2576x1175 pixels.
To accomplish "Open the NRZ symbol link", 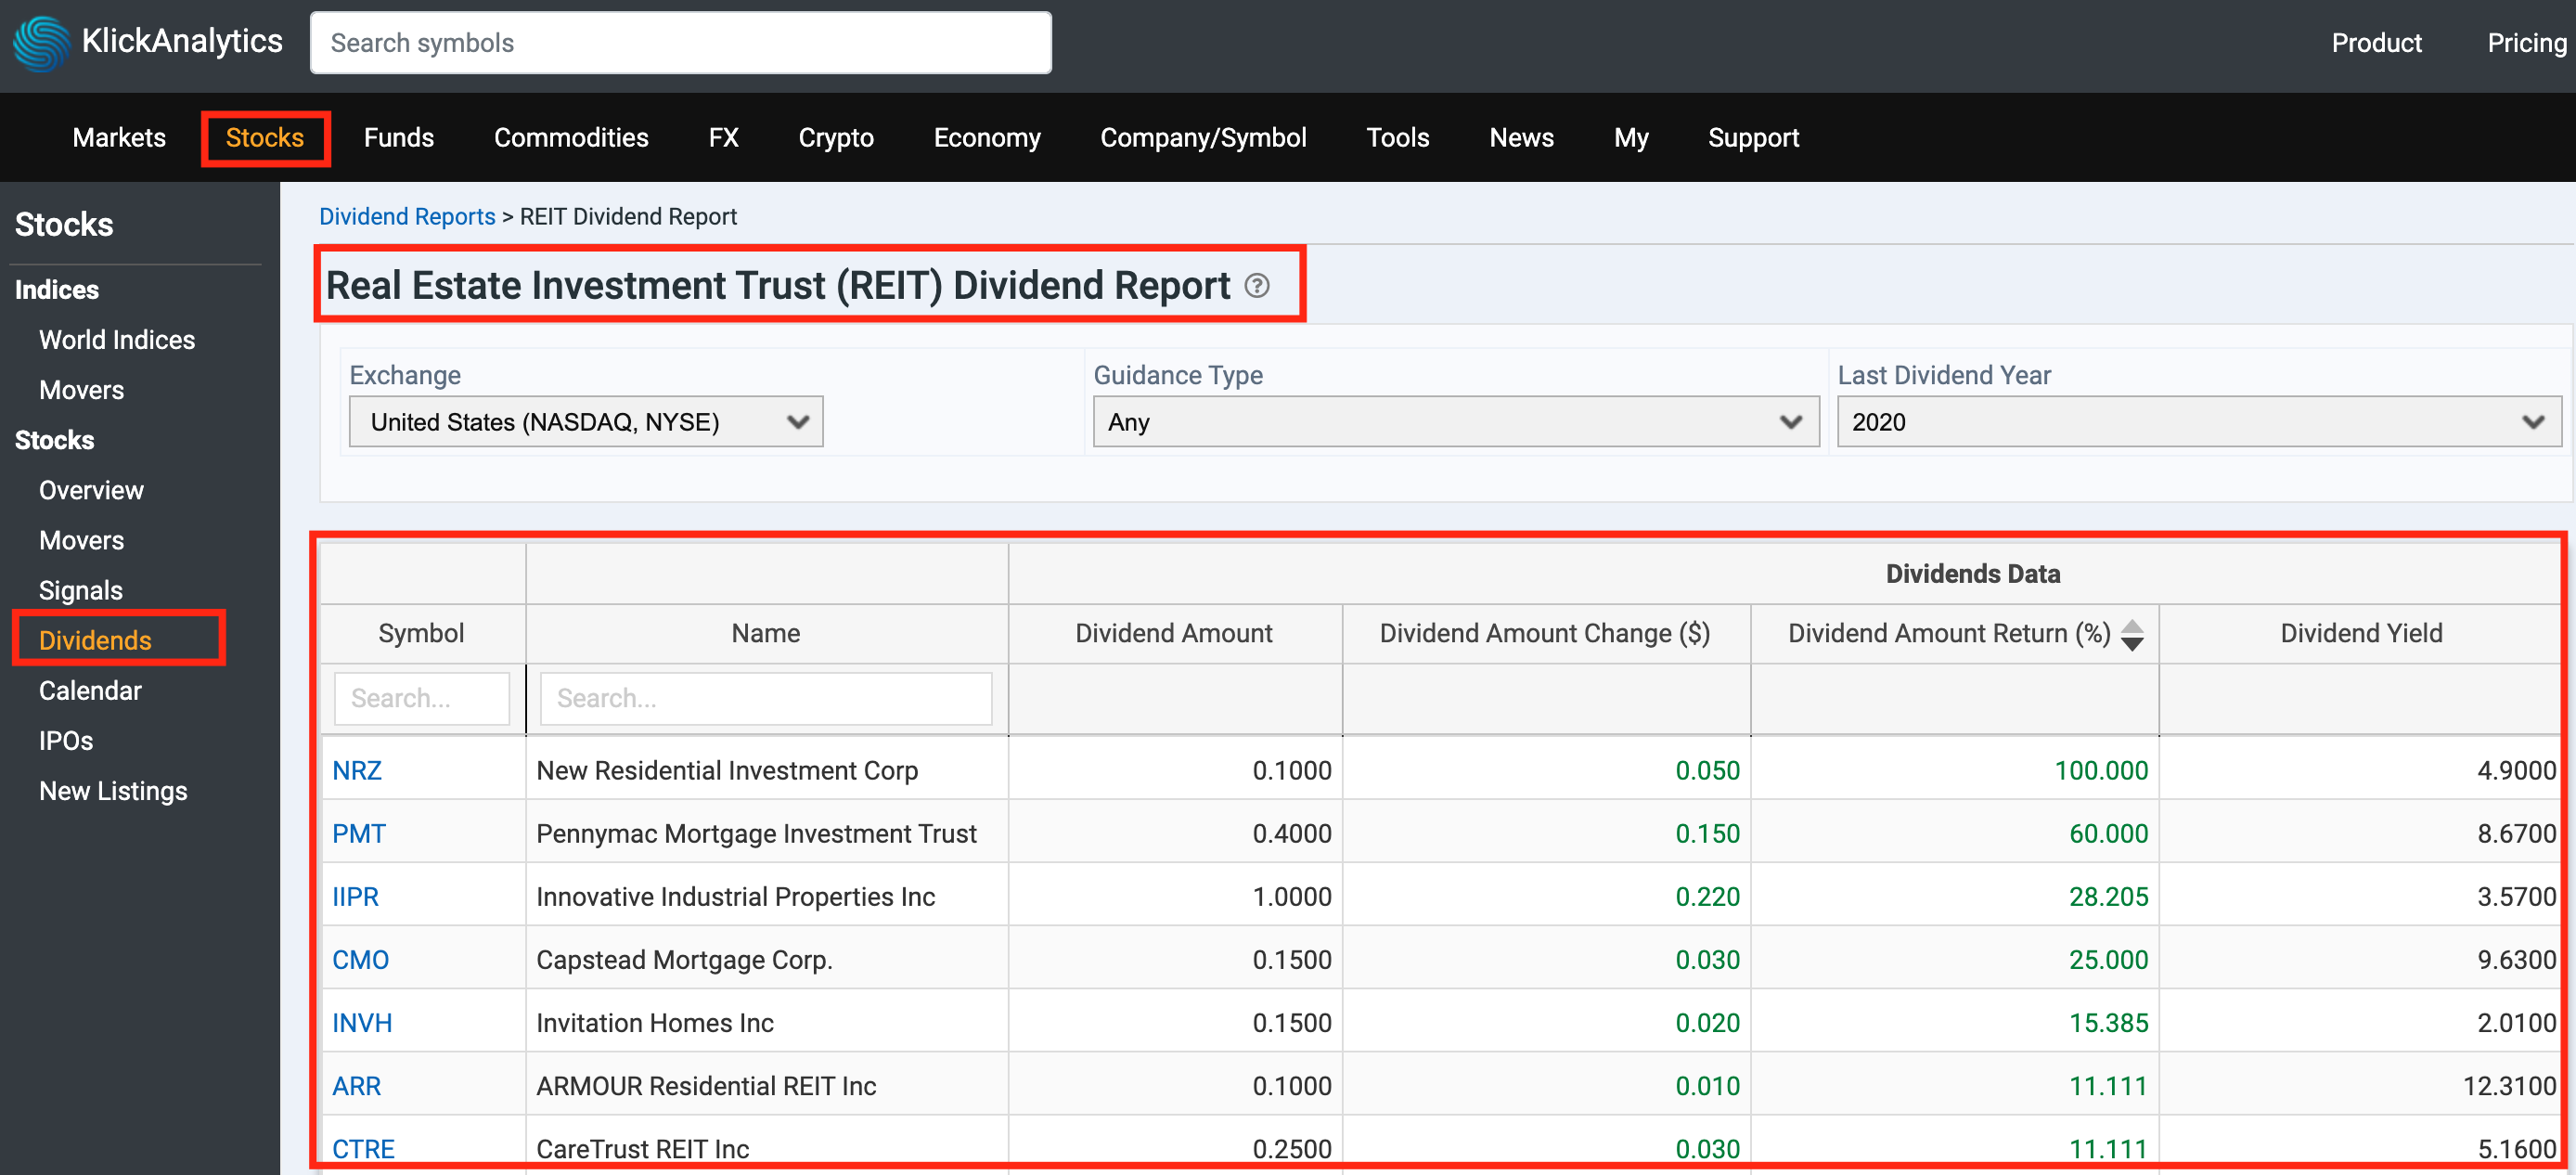I will (x=357, y=770).
